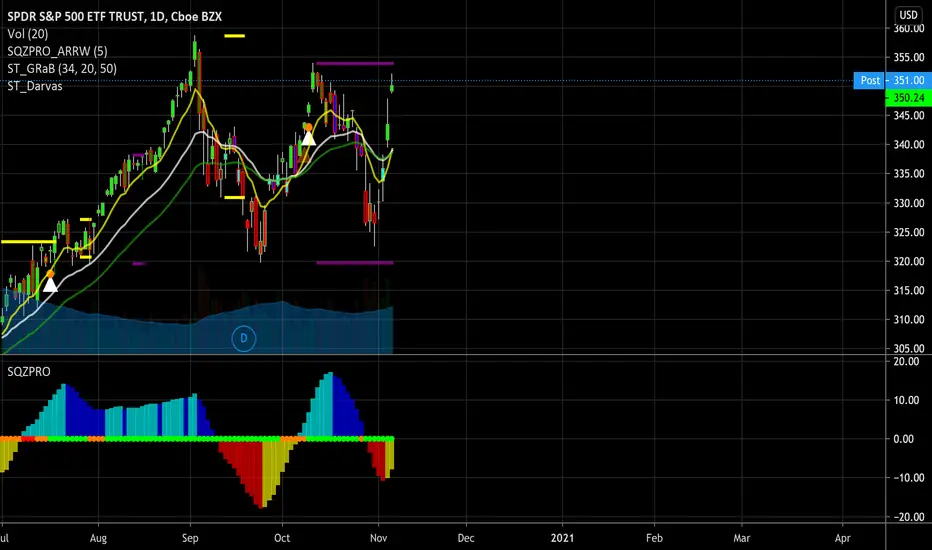
Task: Click the 305.00 price scale label
Action: click(x=909, y=348)
